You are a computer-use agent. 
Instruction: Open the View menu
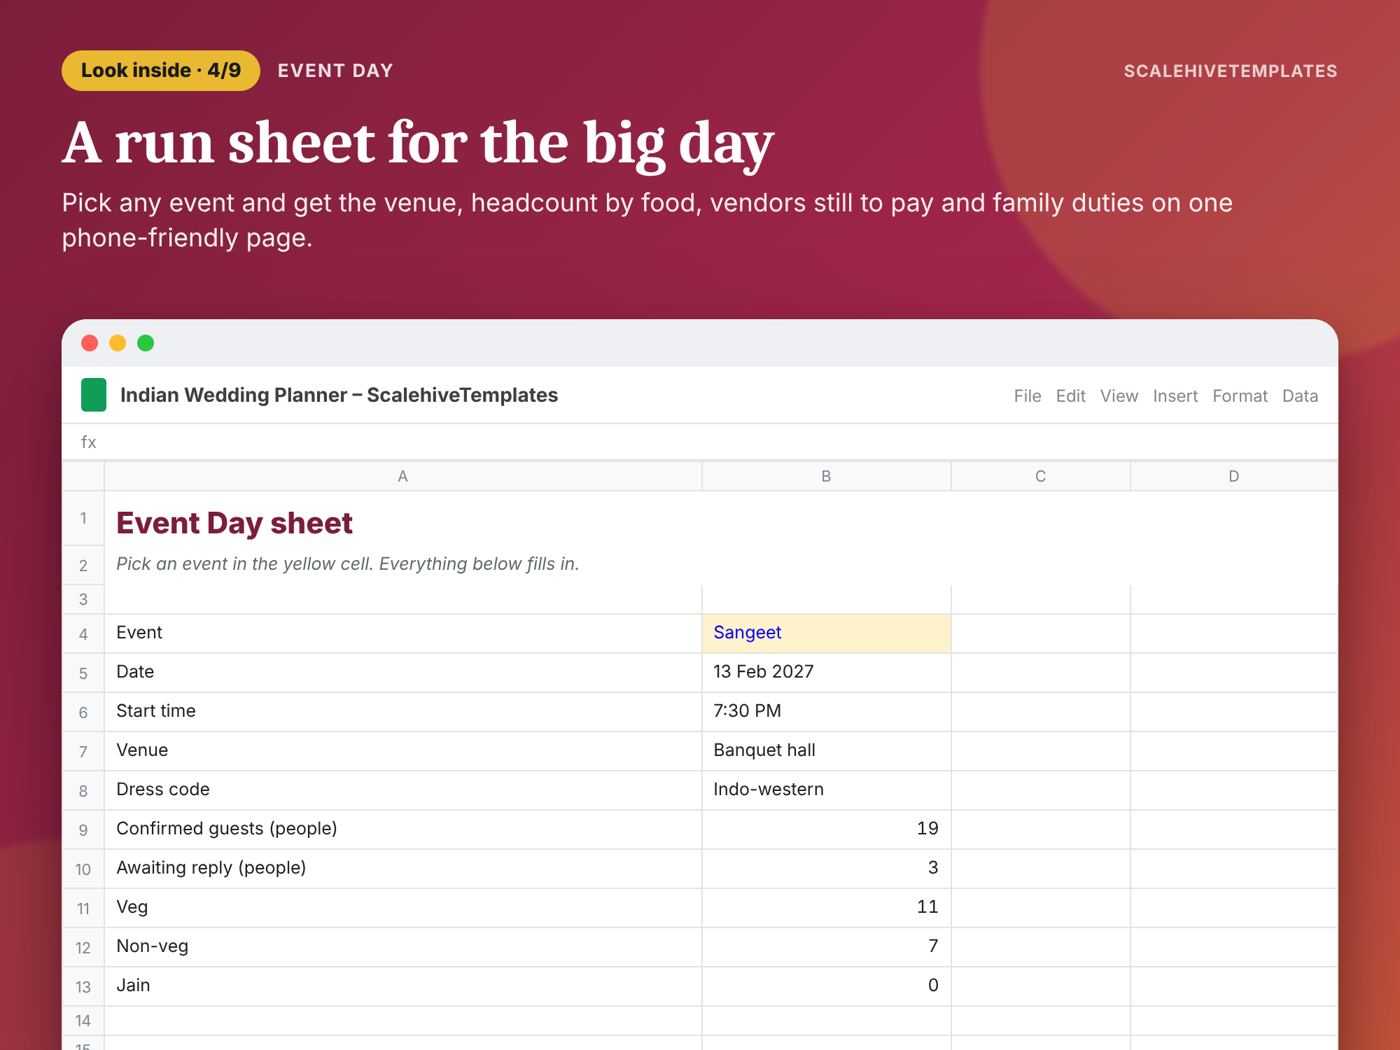point(1119,396)
